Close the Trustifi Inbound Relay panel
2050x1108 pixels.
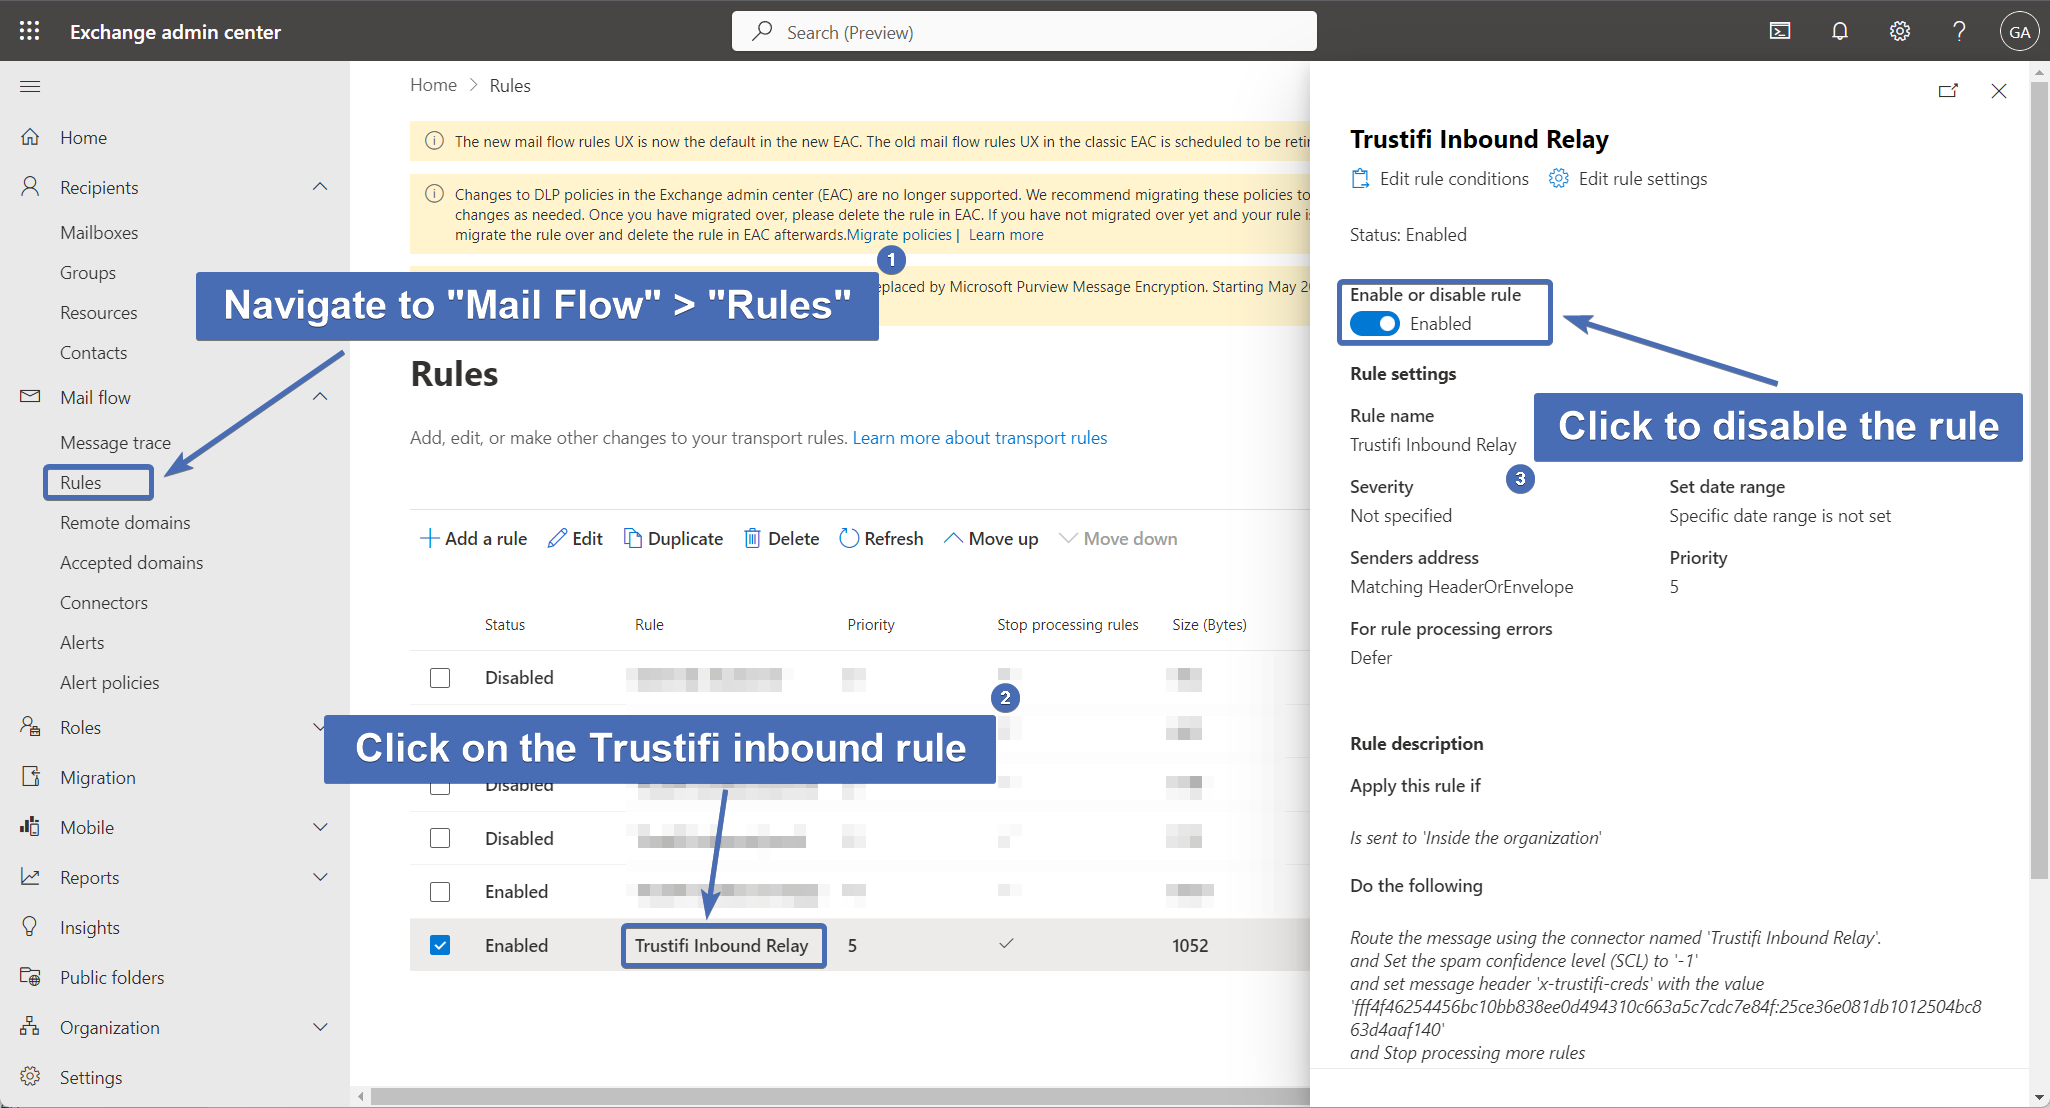tap(1999, 91)
